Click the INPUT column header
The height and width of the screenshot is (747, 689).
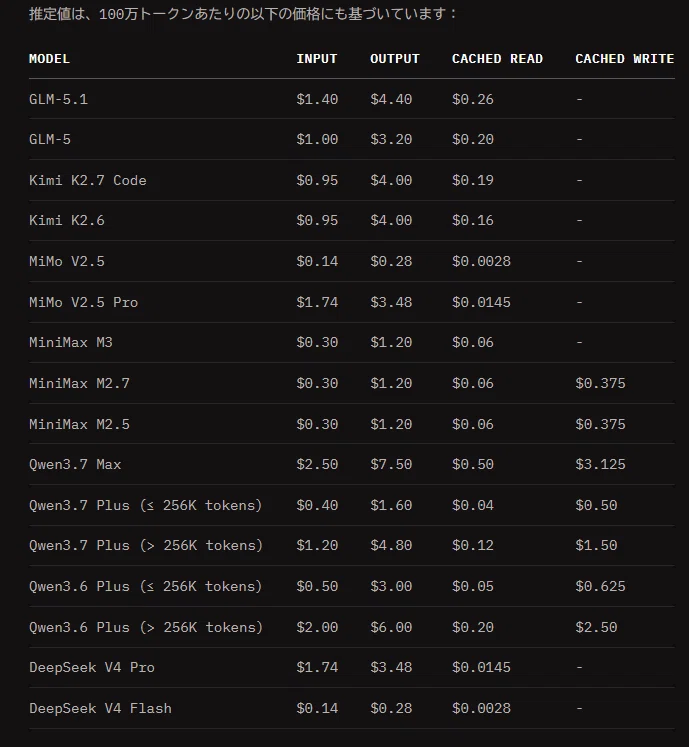tap(316, 59)
